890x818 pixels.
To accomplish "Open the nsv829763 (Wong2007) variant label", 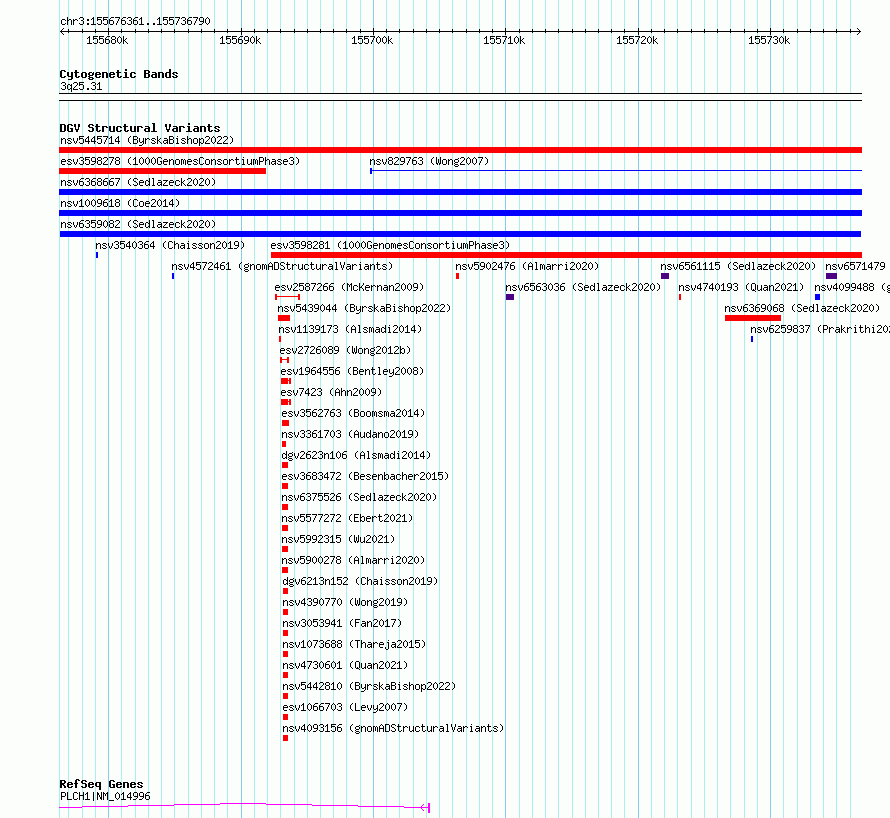I will [x=429, y=161].
